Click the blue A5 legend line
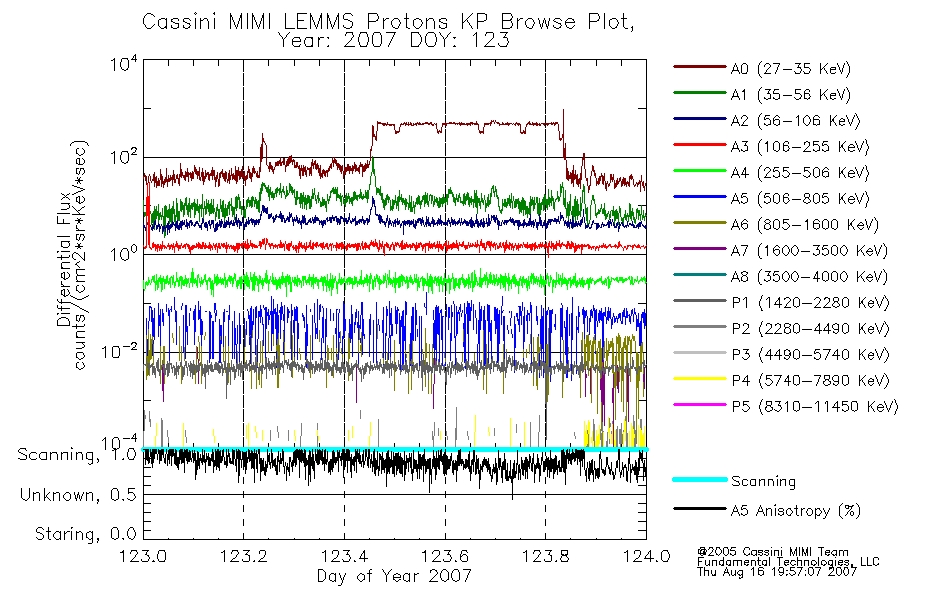Image resolution: width=950 pixels, height=600 pixels. click(700, 197)
